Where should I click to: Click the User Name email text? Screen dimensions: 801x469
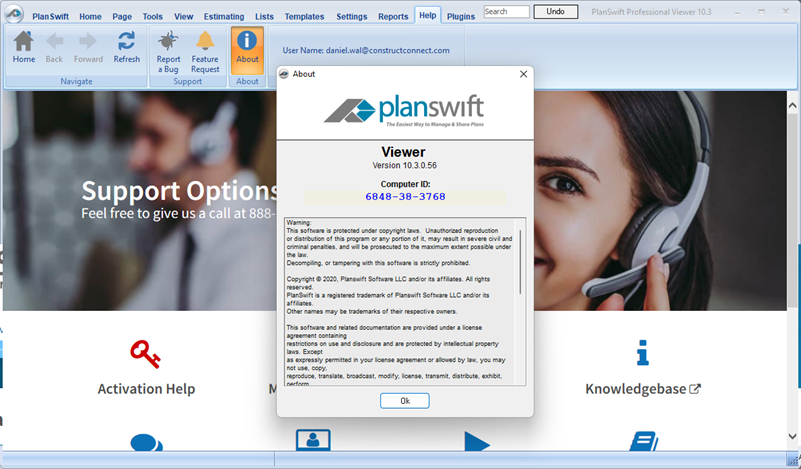366,51
